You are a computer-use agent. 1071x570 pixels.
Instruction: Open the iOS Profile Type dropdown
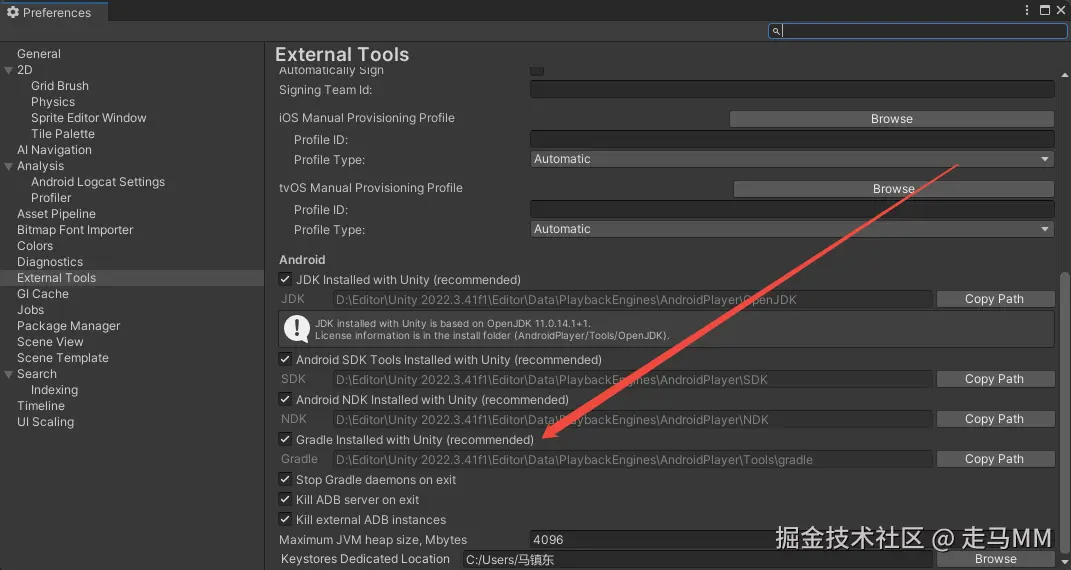792,159
